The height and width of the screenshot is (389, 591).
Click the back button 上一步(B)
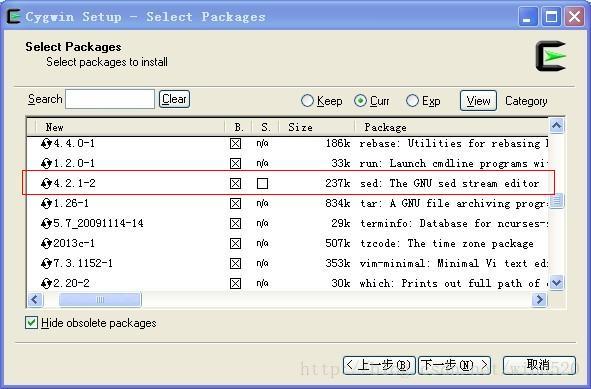[x=379, y=365]
